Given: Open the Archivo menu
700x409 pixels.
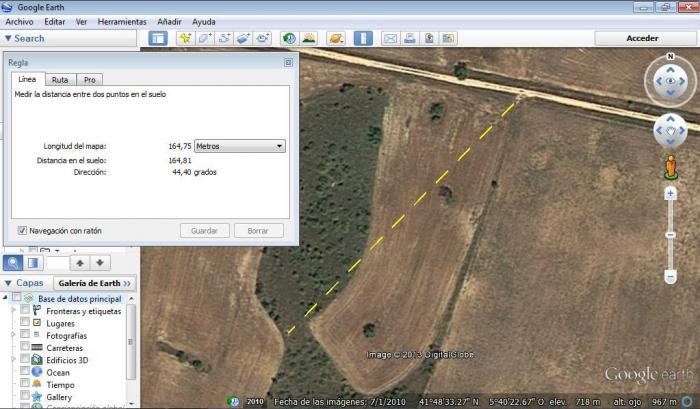Looking at the screenshot, I should coord(19,21).
